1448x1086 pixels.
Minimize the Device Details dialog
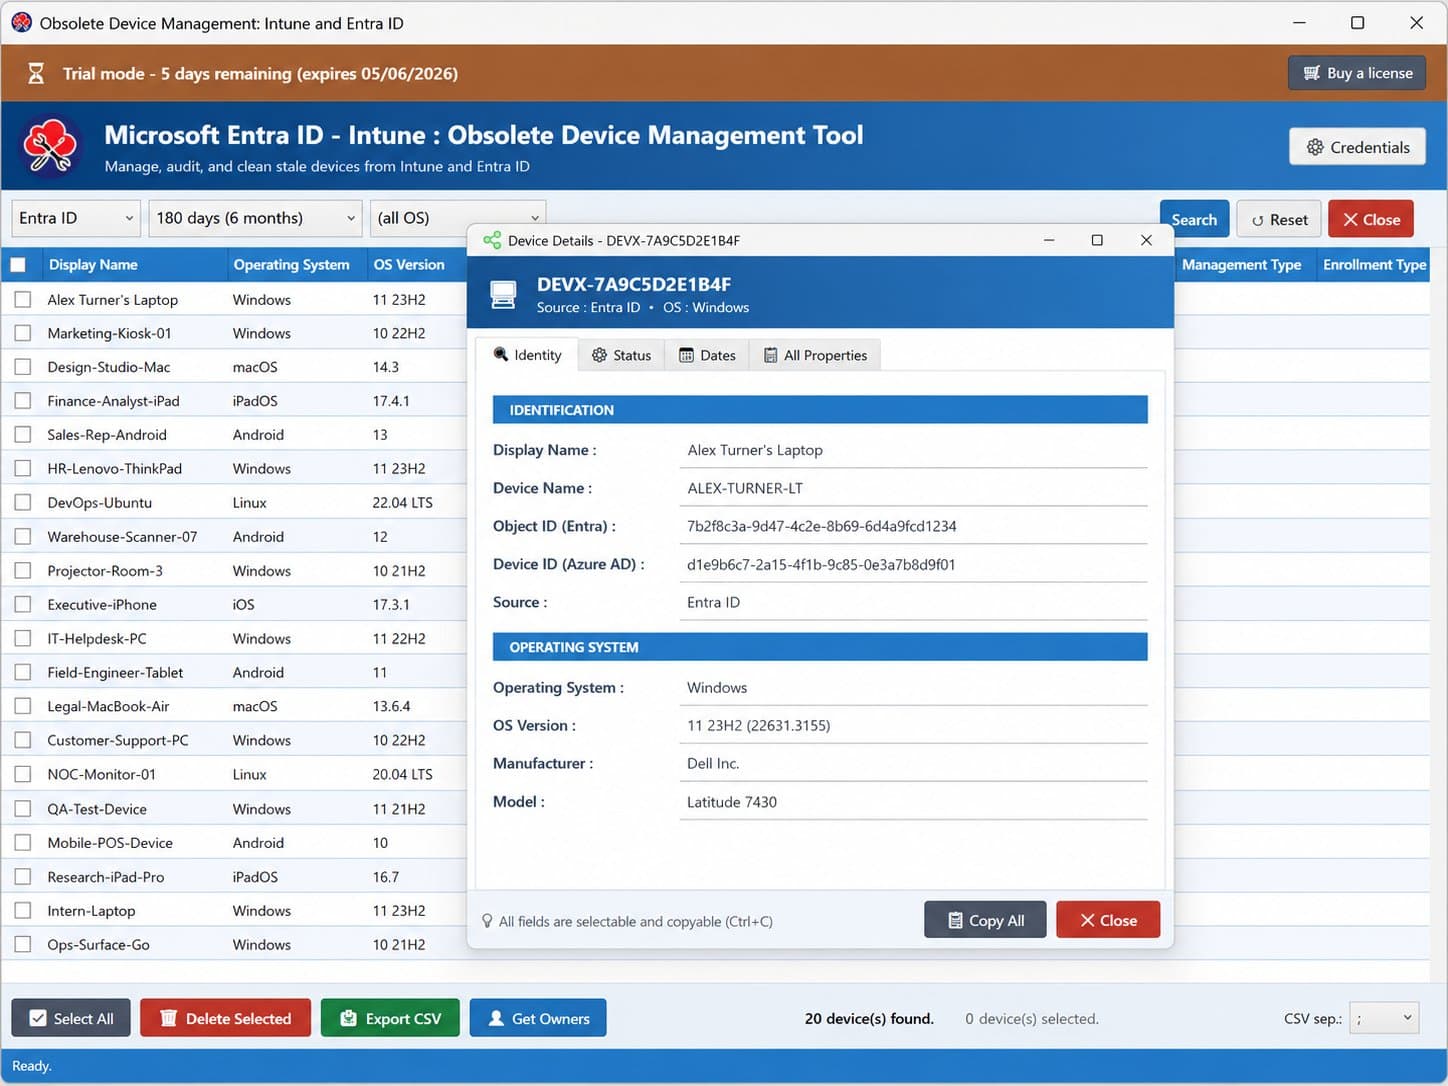click(x=1049, y=240)
